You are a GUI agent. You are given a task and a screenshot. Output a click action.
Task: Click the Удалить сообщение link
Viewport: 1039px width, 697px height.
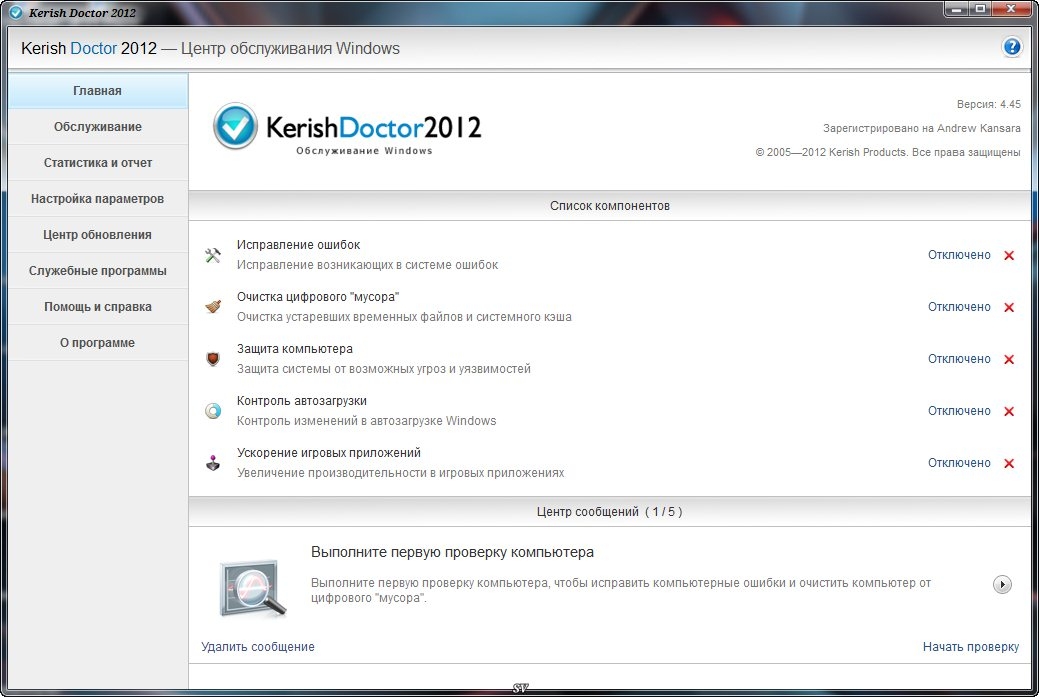click(x=258, y=647)
